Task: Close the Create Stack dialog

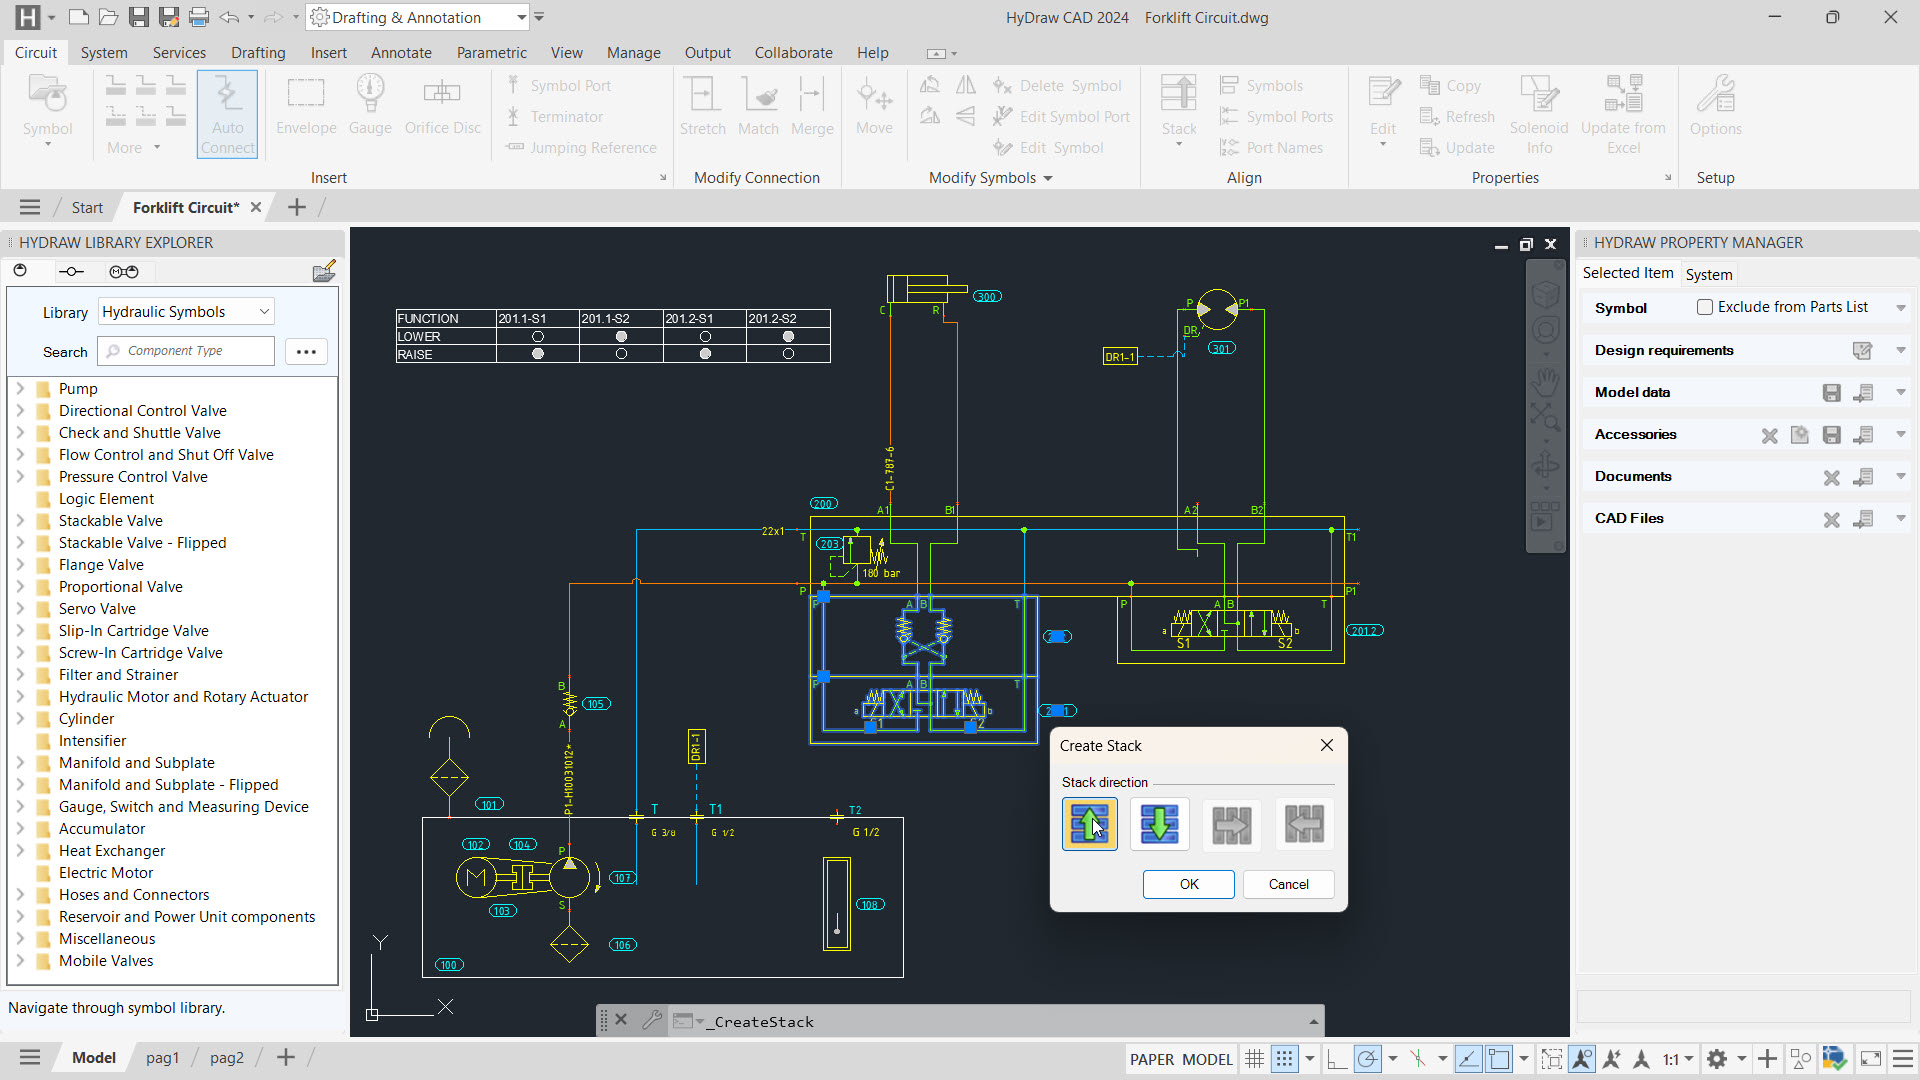Action: 1327,745
